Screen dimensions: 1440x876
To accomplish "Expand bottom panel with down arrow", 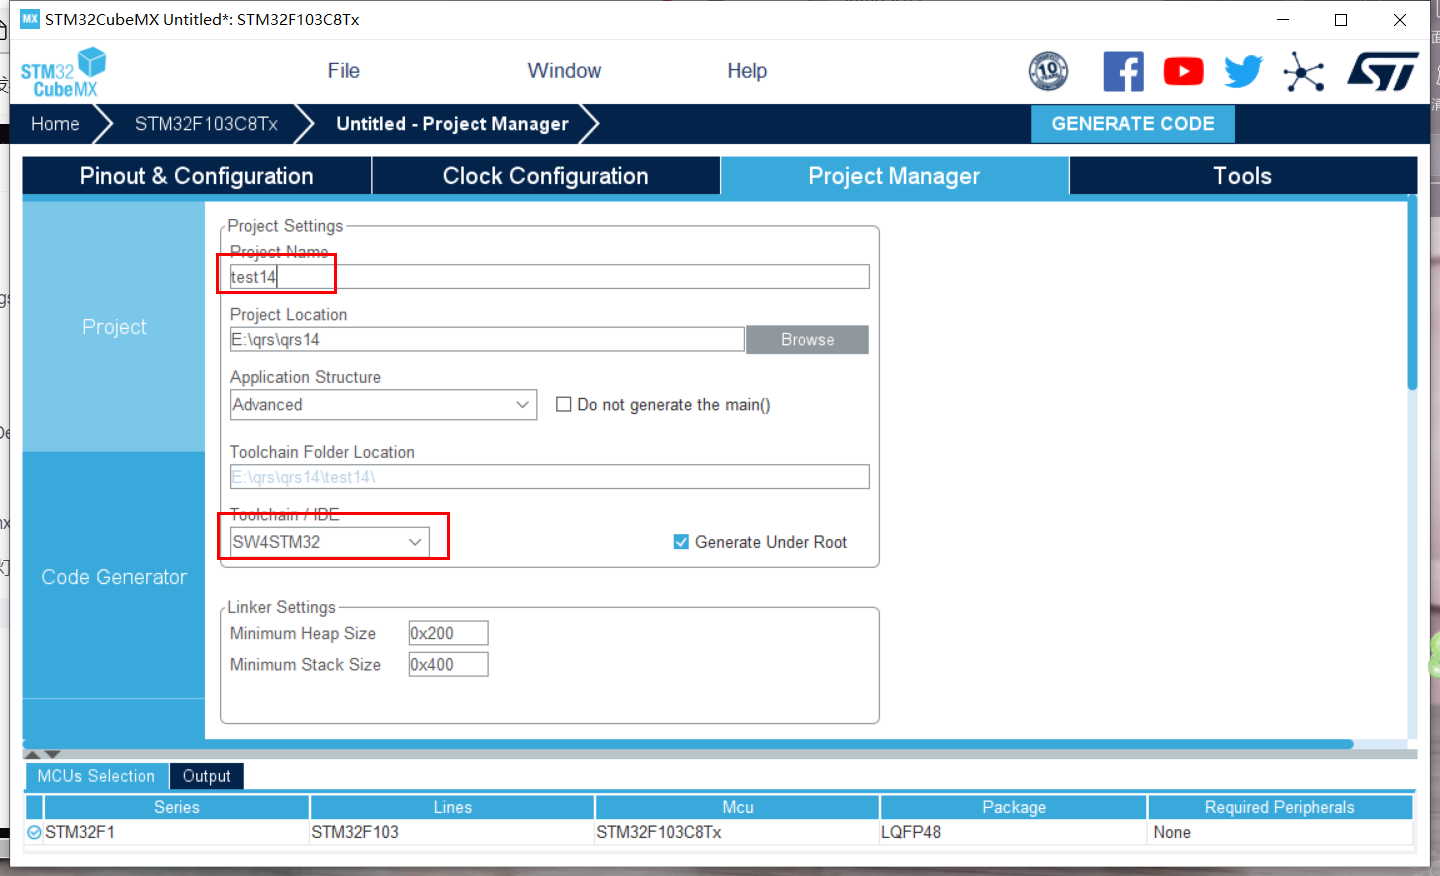I will 53,754.
